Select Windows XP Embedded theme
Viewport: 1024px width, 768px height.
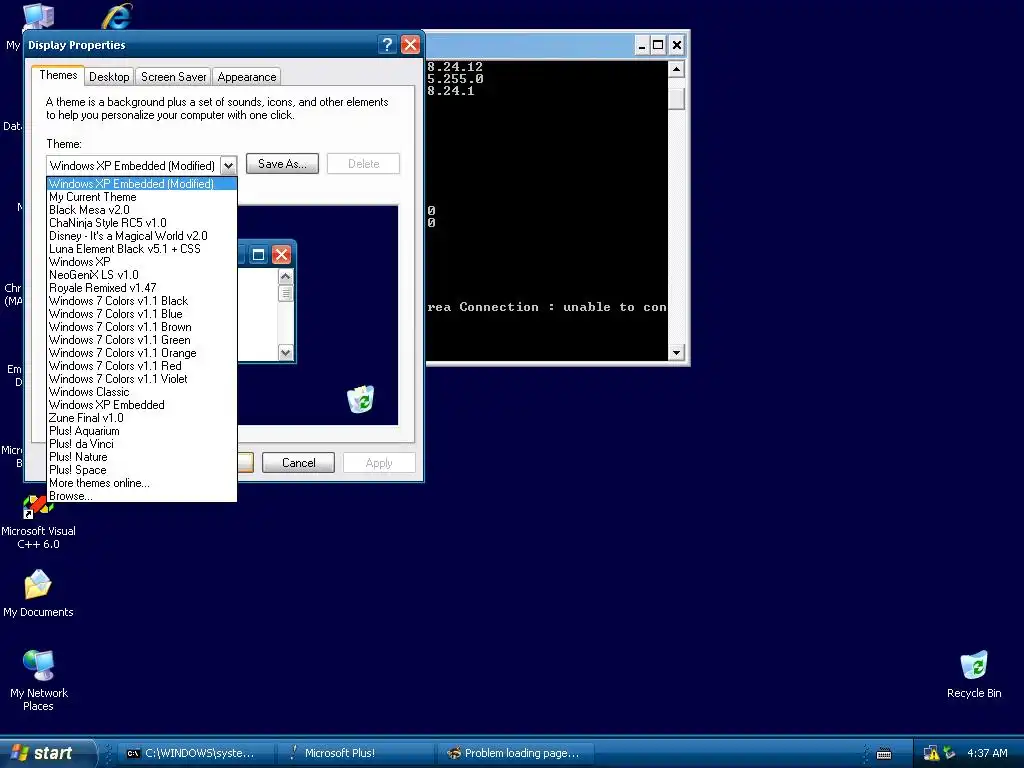[x=142, y=405]
